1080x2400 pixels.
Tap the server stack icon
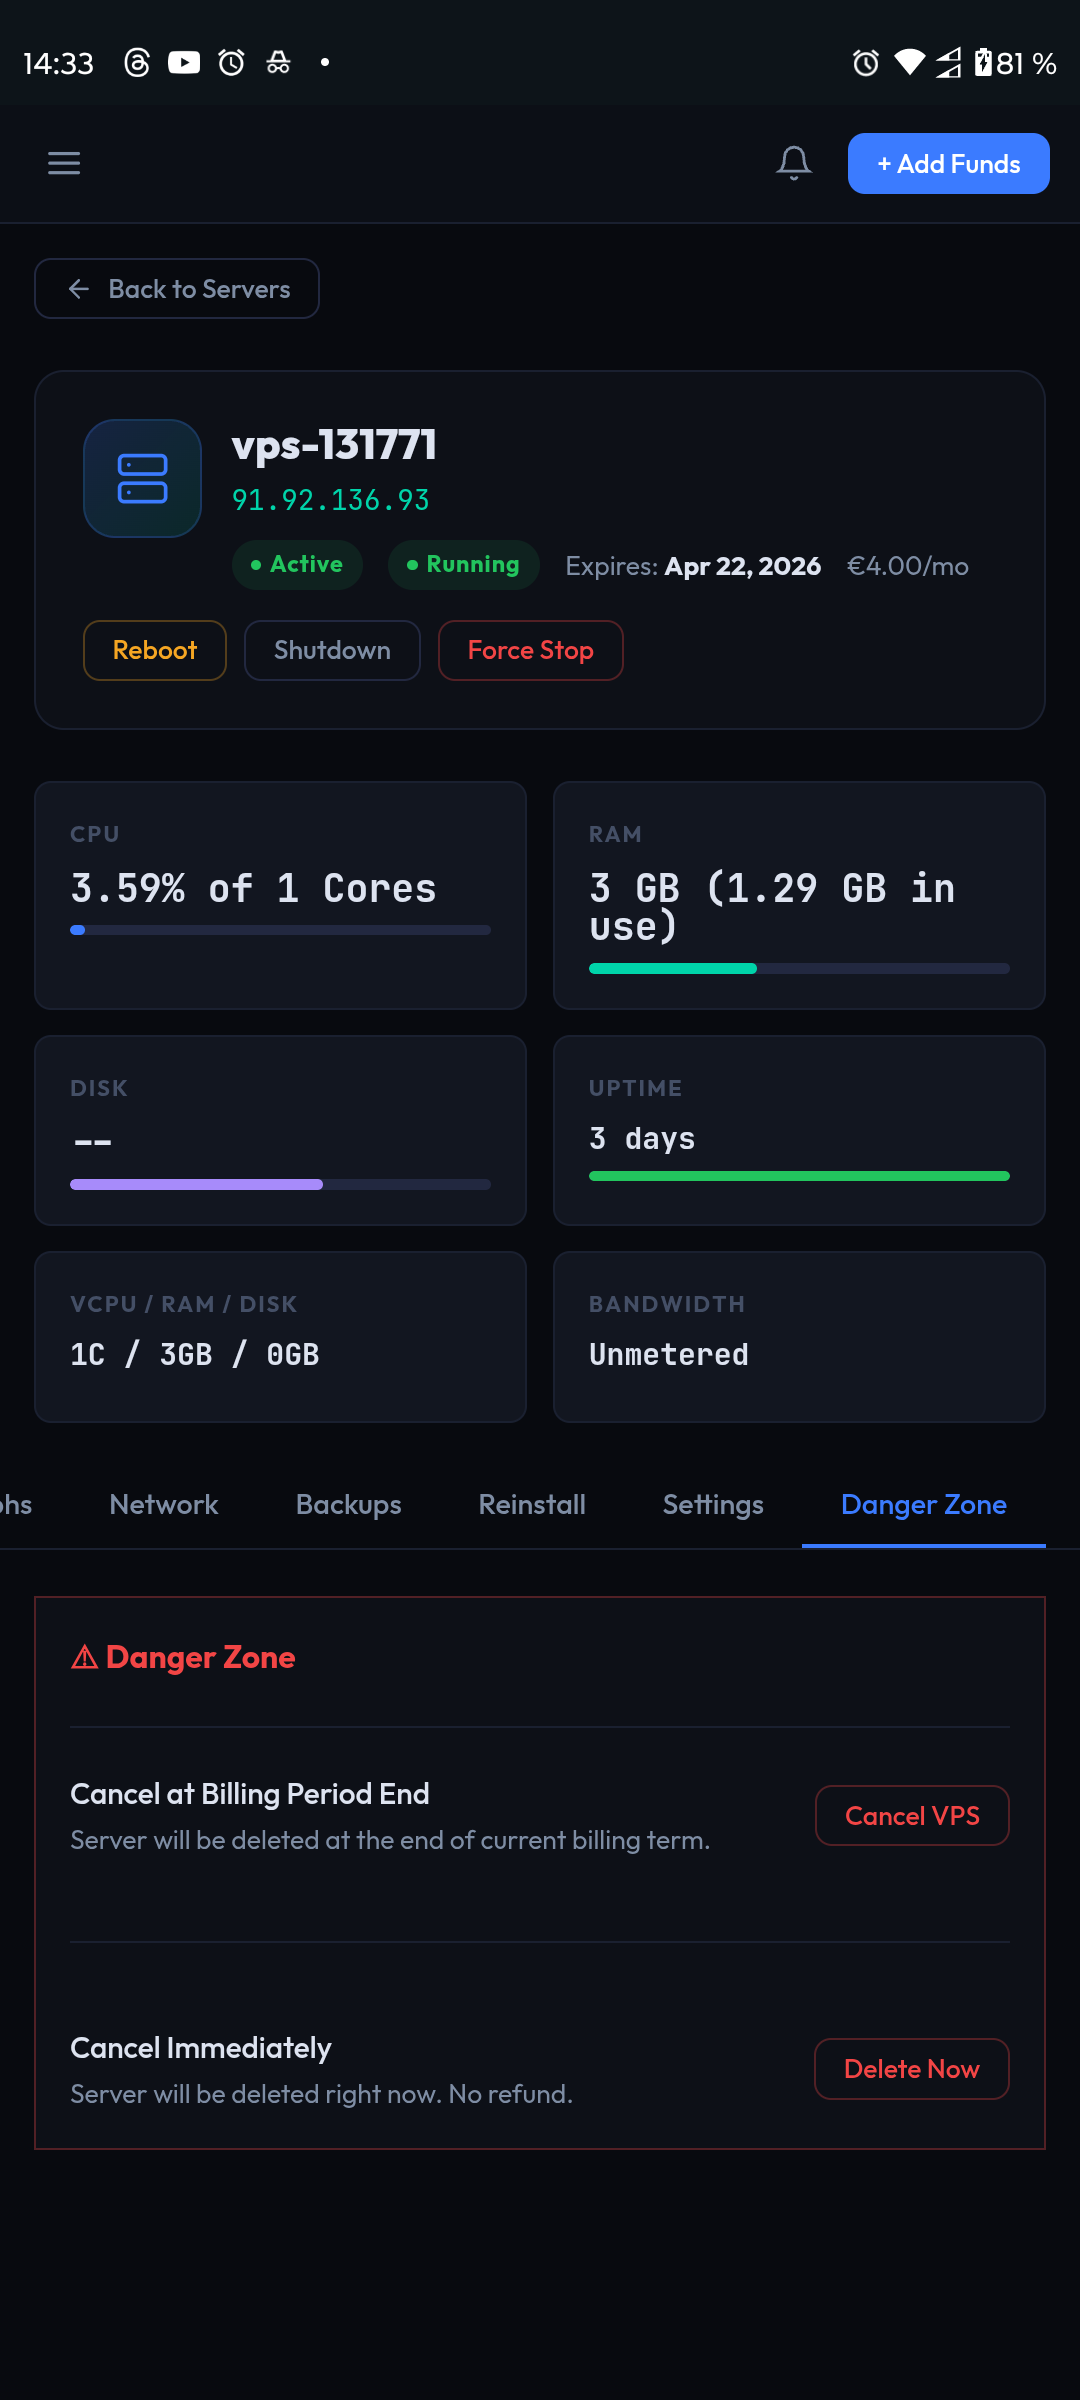[142, 478]
